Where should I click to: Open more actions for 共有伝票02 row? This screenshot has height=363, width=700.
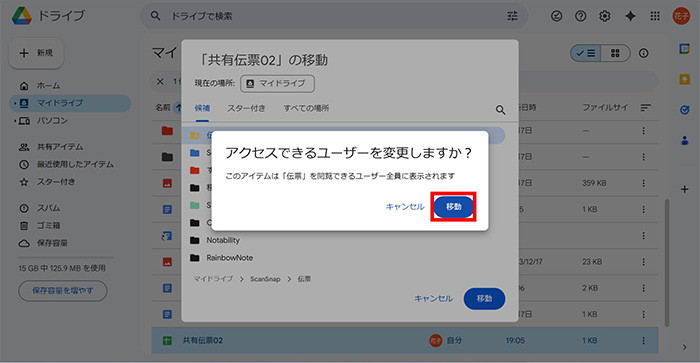pyautogui.click(x=643, y=341)
